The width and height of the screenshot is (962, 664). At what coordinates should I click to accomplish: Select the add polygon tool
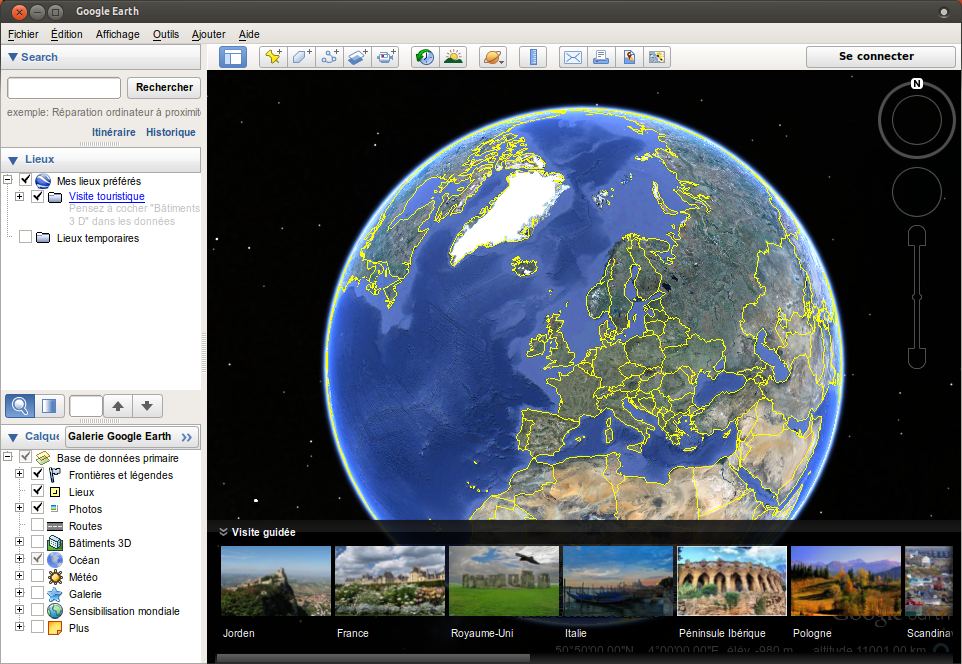coord(301,57)
